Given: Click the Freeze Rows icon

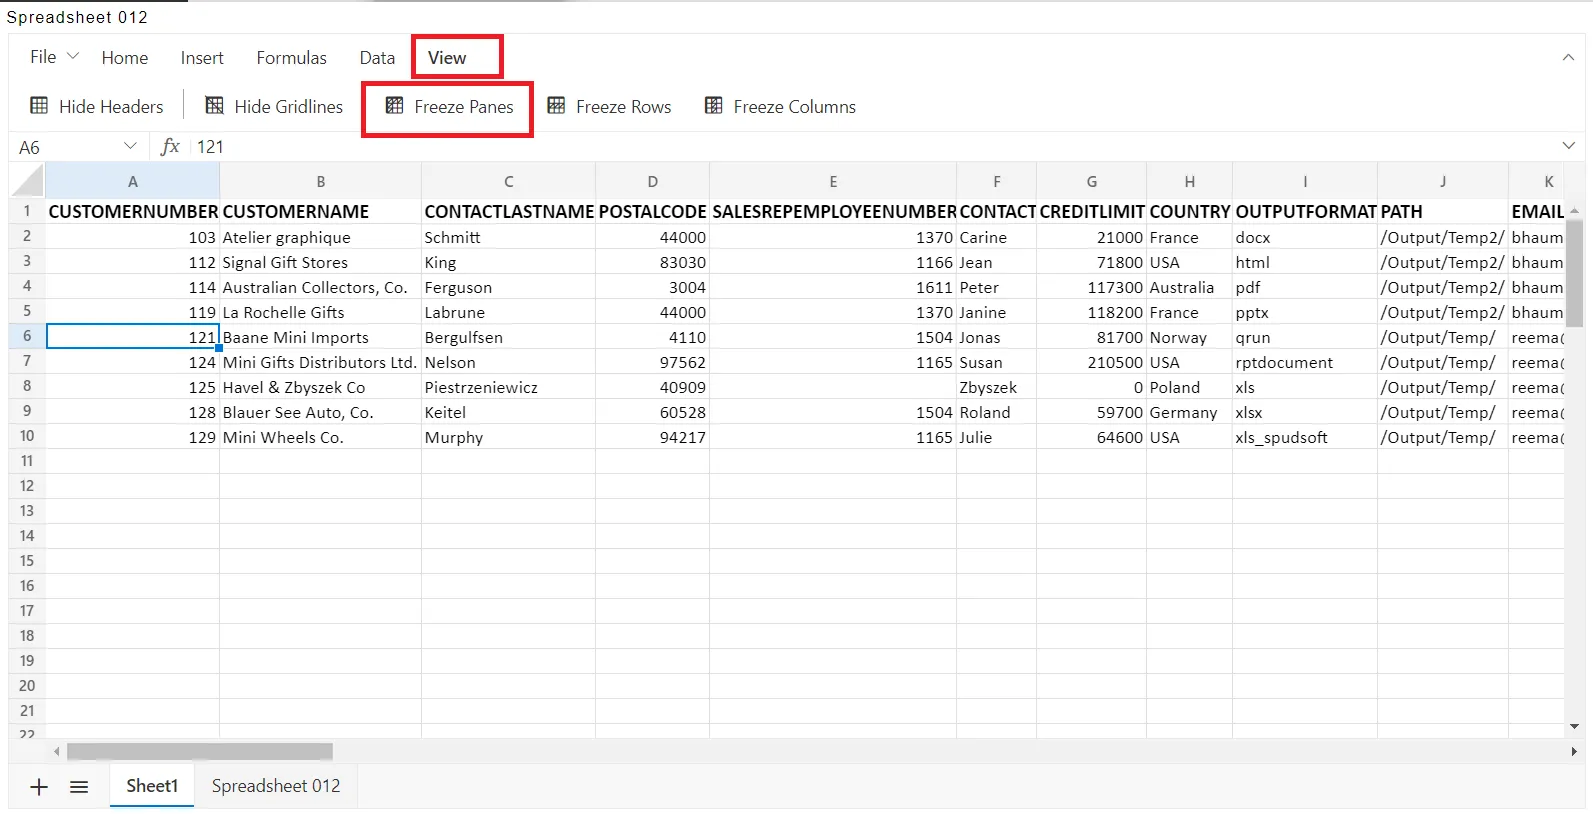Looking at the screenshot, I should point(556,106).
